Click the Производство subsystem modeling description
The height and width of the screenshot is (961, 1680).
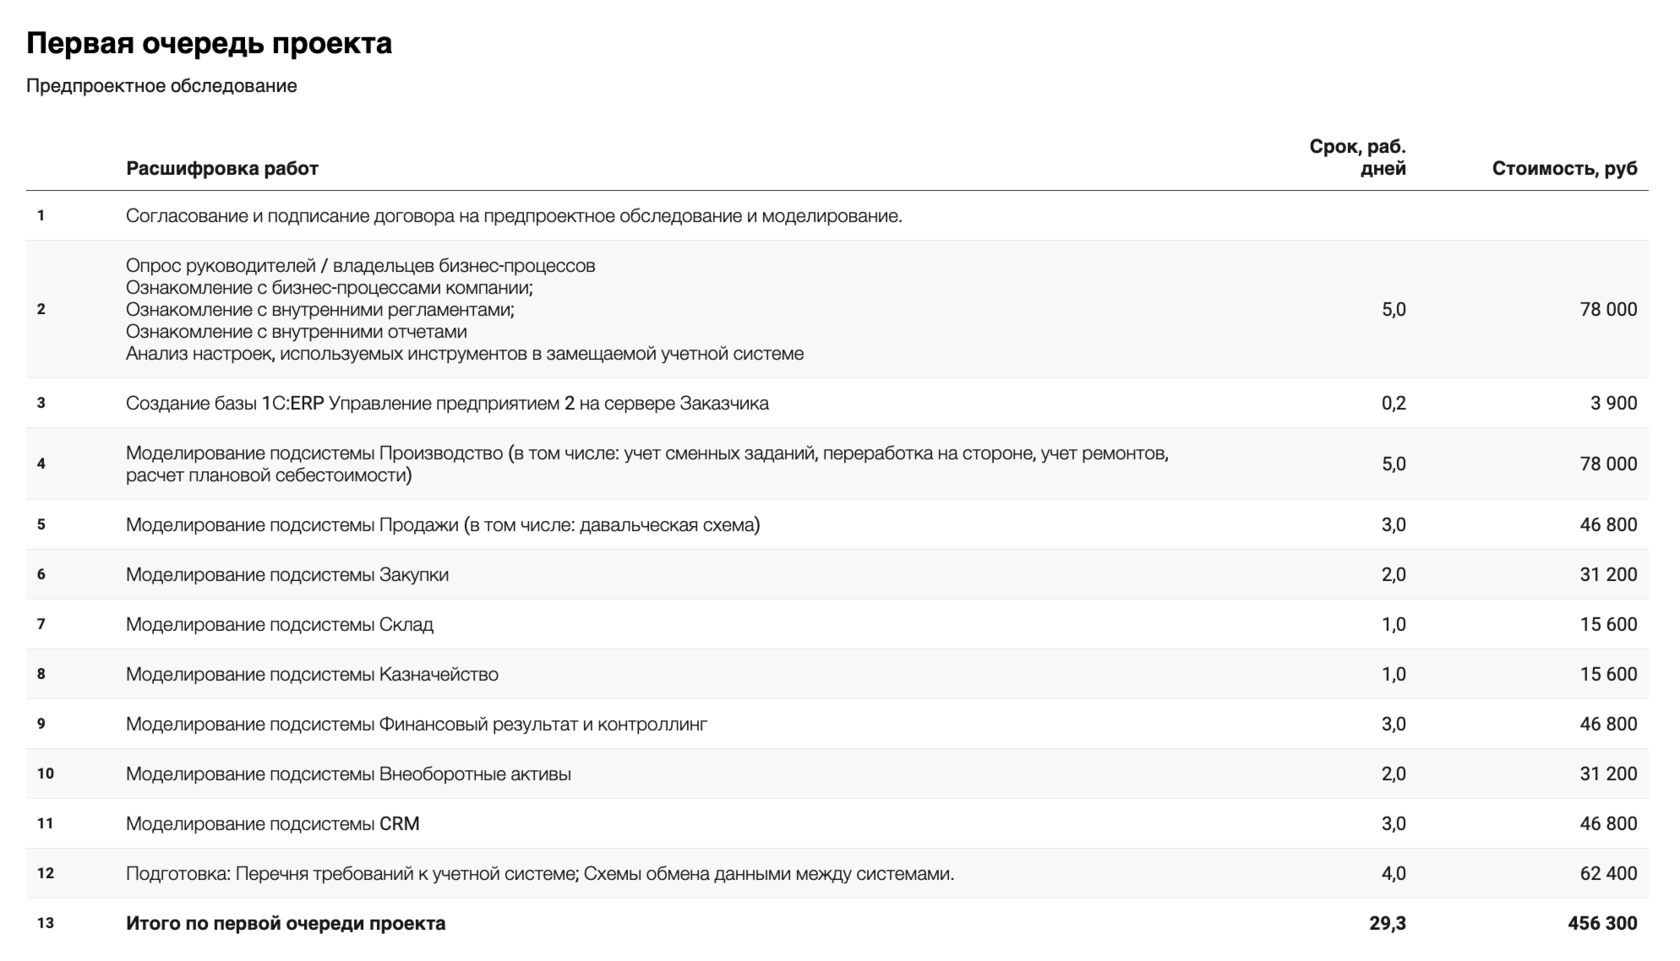[646, 464]
